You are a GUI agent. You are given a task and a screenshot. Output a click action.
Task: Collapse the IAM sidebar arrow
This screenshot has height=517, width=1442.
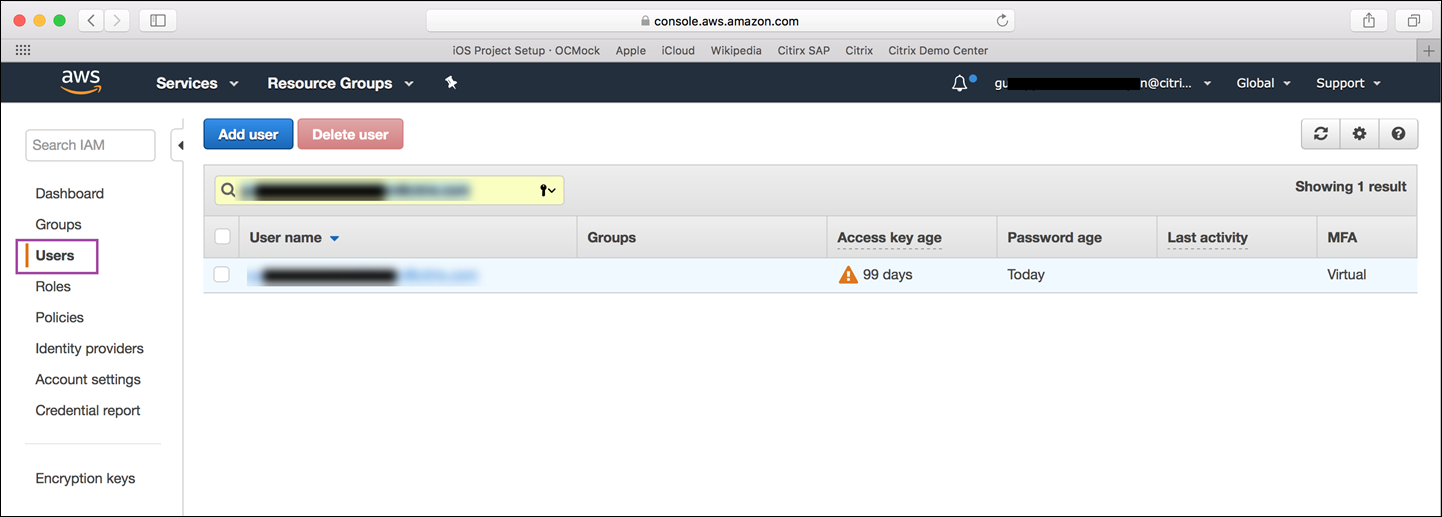coord(180,146)
